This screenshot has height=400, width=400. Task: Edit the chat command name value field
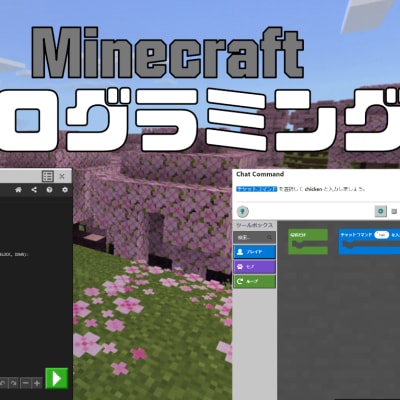[381, 235]
